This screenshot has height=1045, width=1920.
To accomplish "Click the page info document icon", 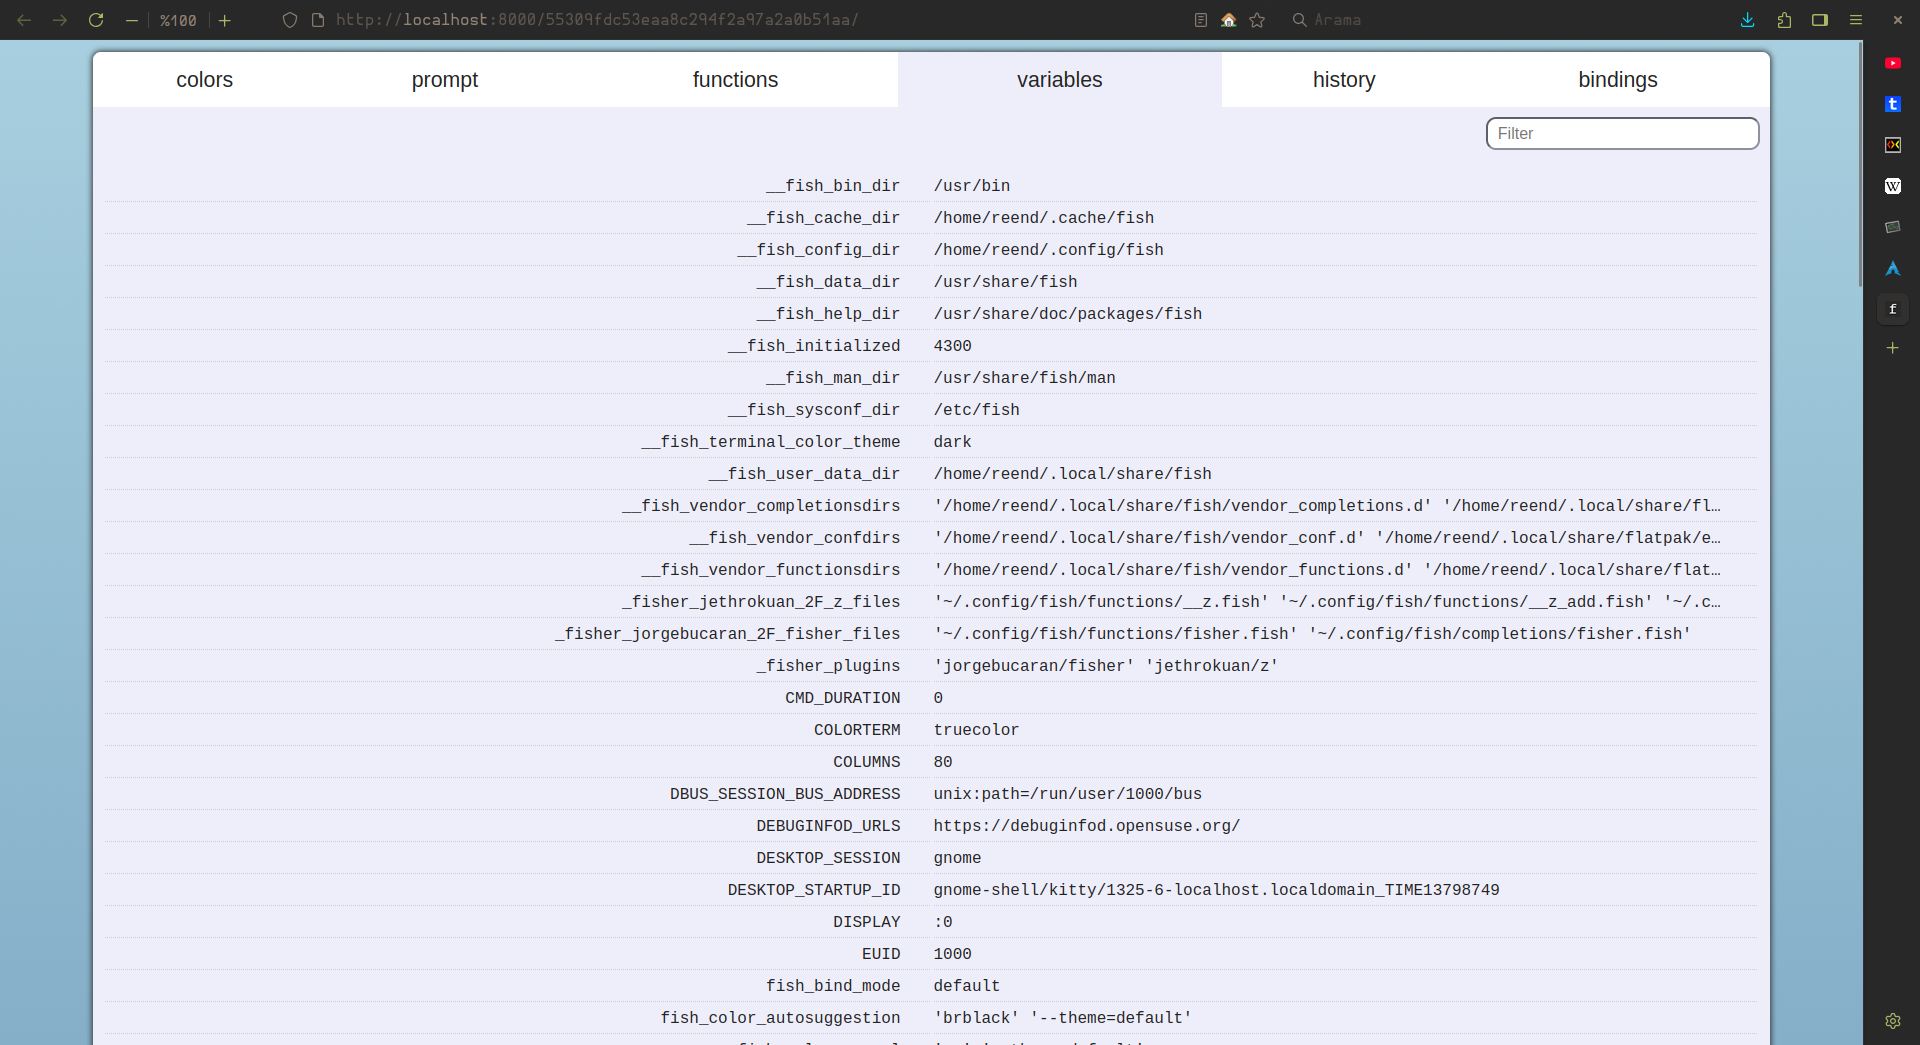I will tap(318, 20).
